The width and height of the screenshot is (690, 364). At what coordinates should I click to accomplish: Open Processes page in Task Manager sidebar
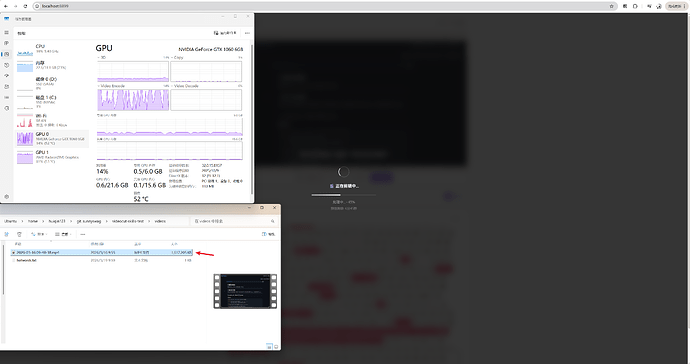click(x=7, y=43)
